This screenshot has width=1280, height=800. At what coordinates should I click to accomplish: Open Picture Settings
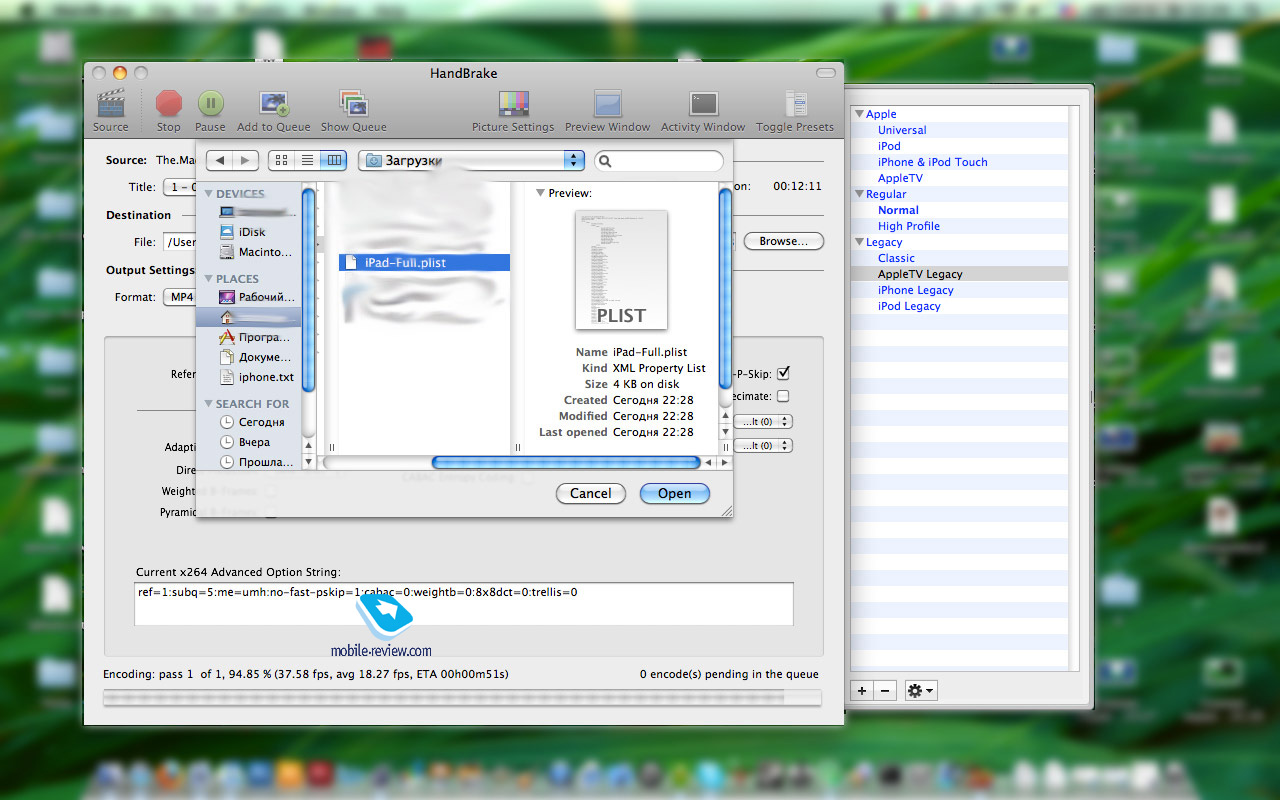tap(513, 104)
